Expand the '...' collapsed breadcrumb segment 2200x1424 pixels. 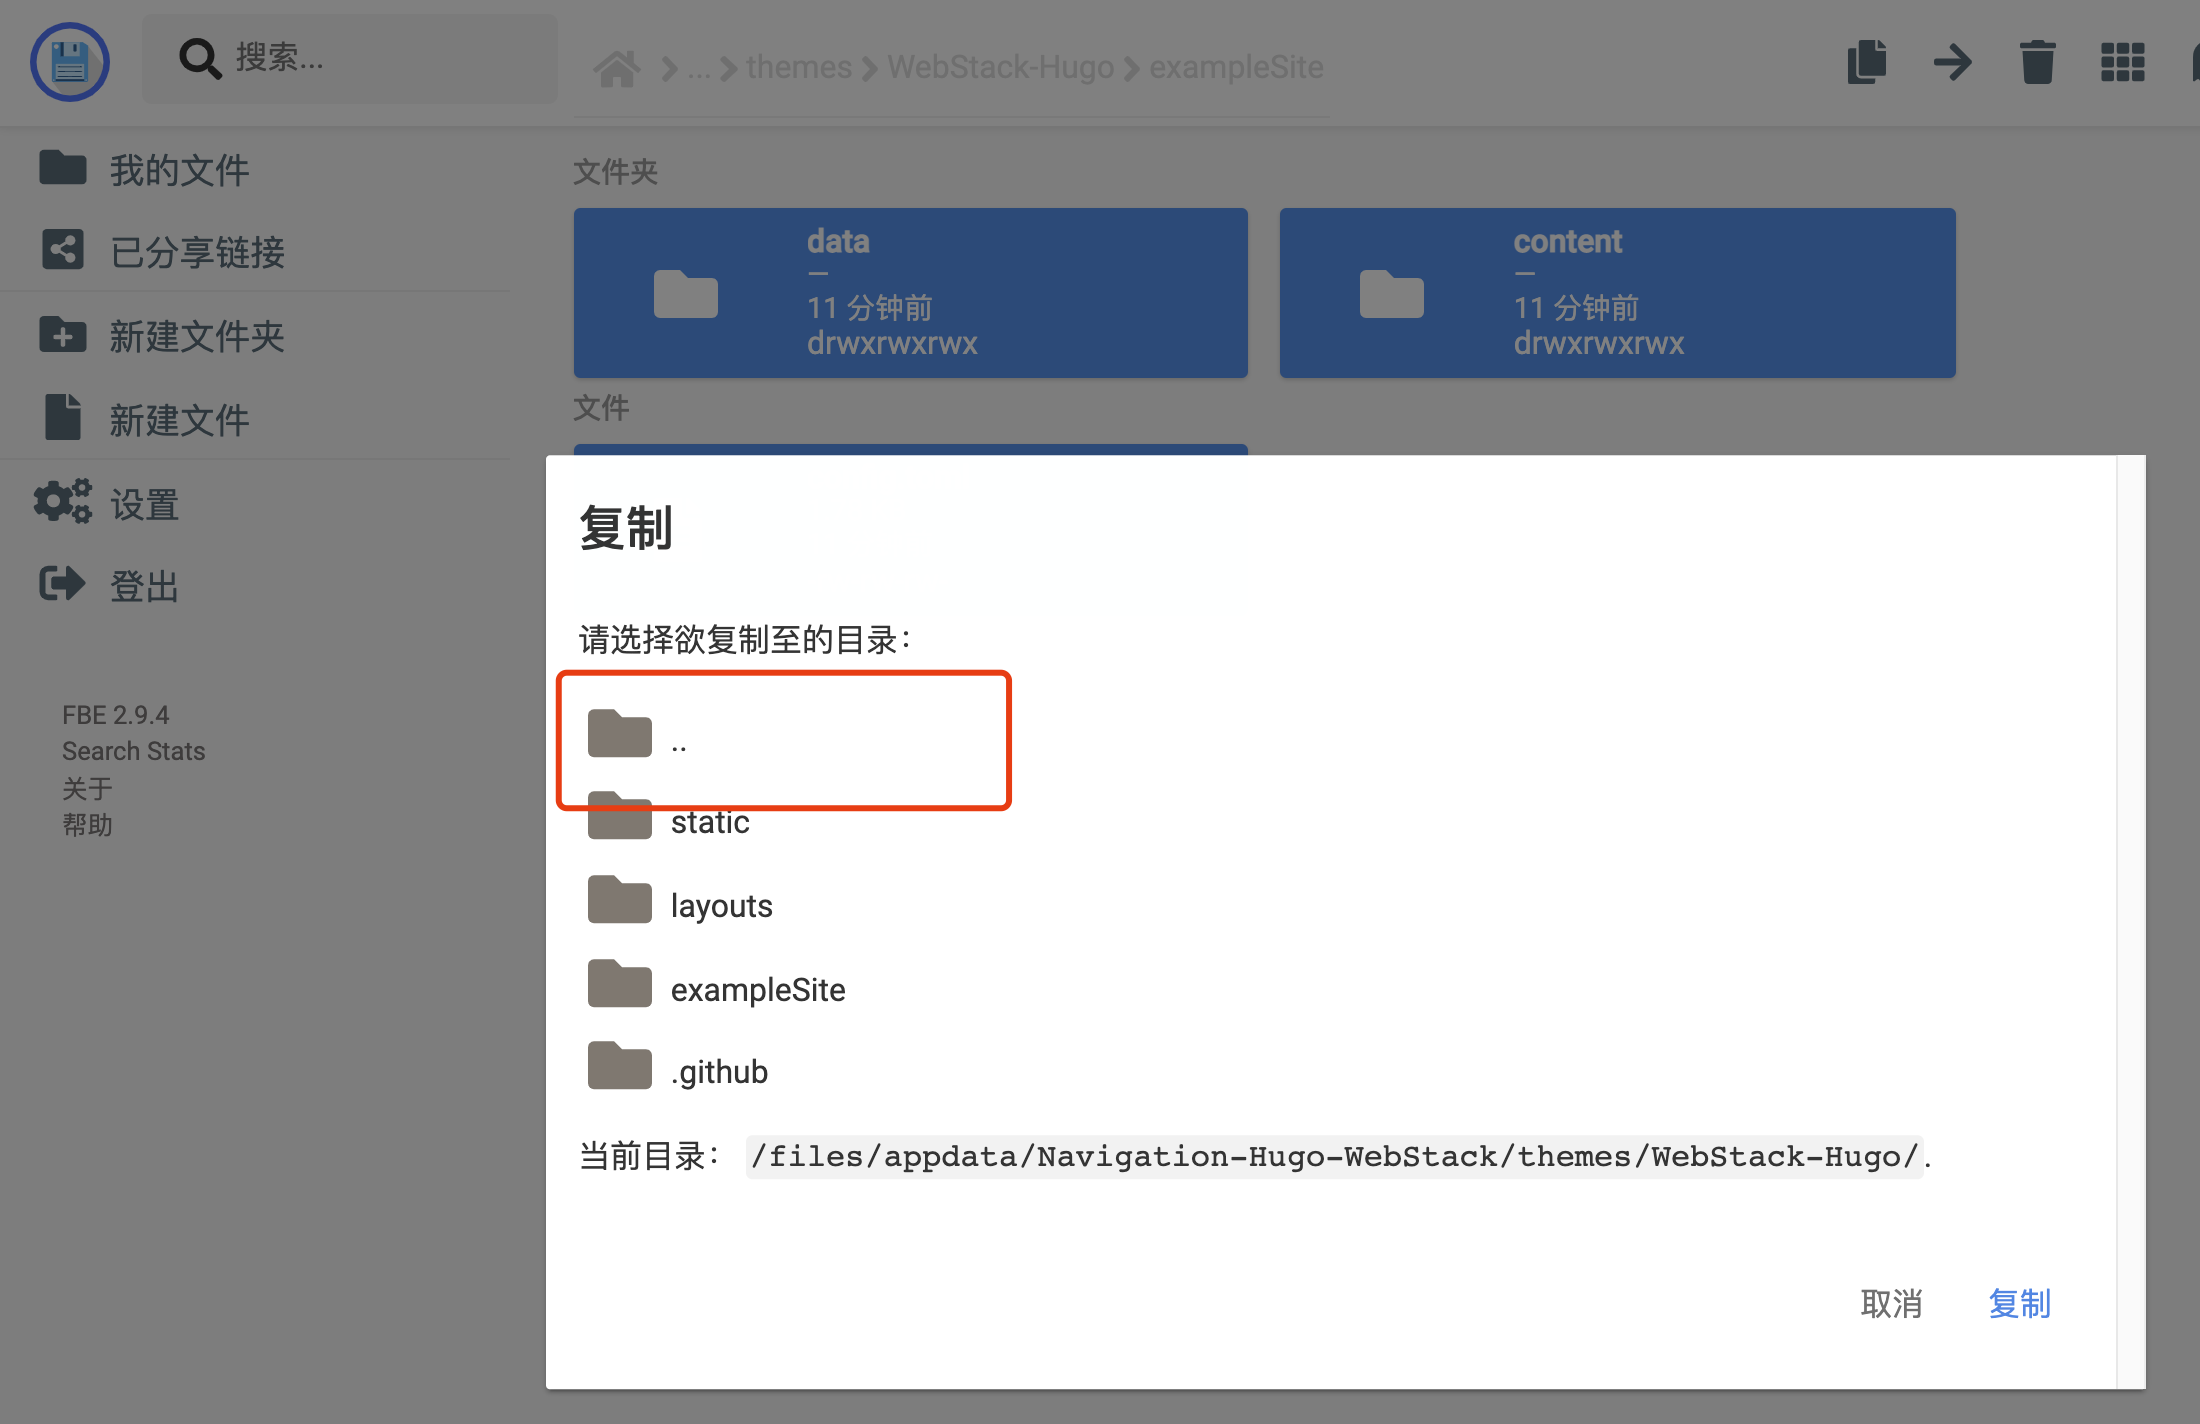point(699,66)
